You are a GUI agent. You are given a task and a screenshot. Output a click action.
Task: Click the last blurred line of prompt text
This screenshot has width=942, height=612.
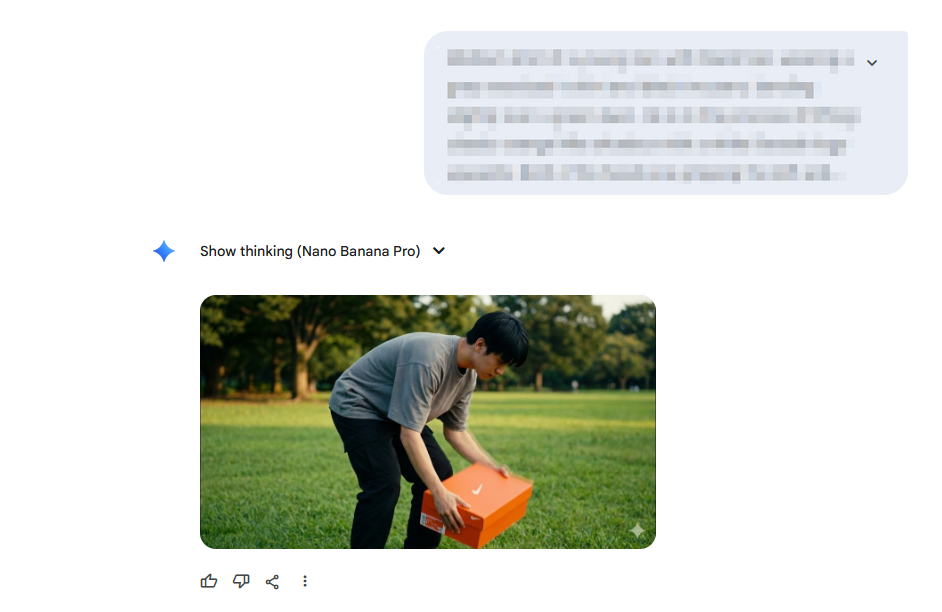click(645, 173)
